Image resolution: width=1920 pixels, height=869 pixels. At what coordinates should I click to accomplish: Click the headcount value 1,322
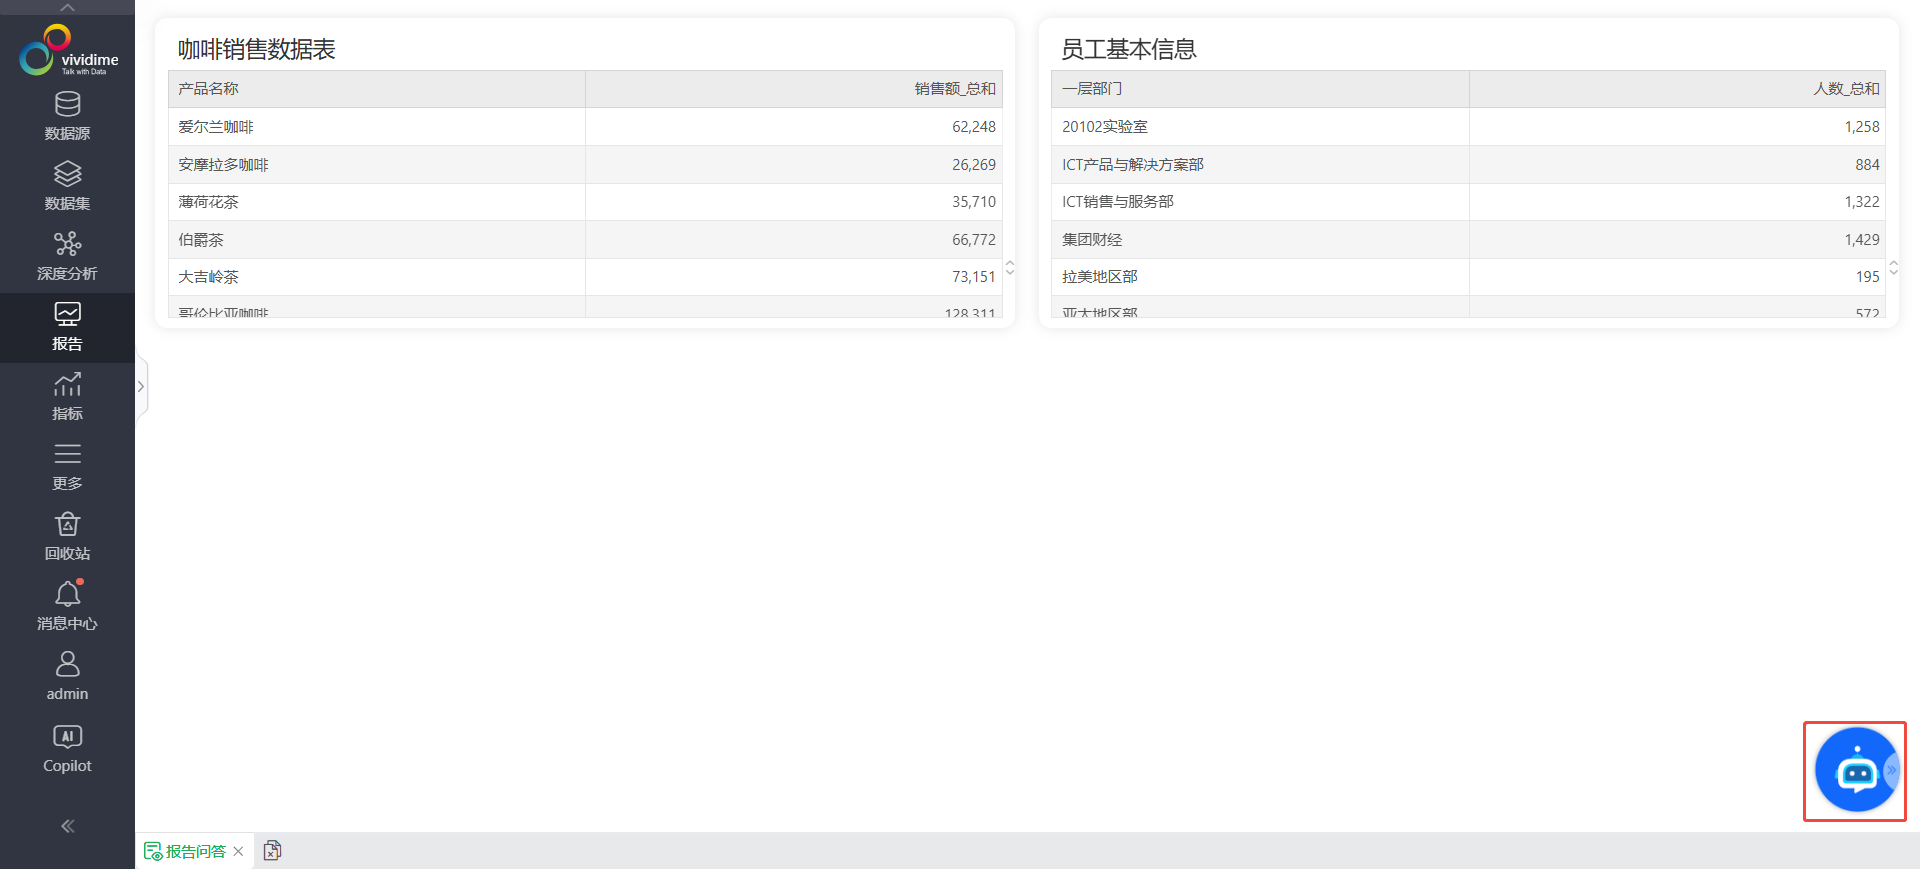[1862, 202]
